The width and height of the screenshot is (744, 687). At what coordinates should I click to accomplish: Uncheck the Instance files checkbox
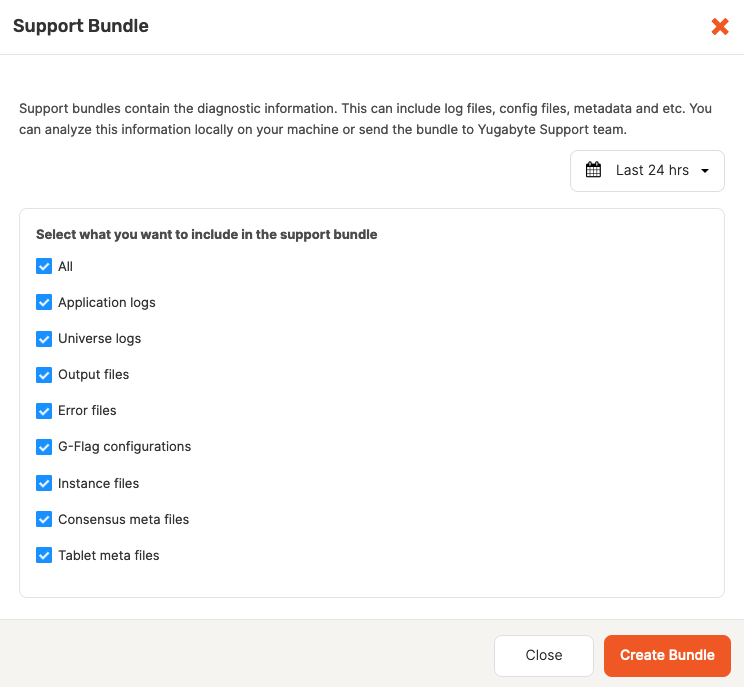(44, 483)
